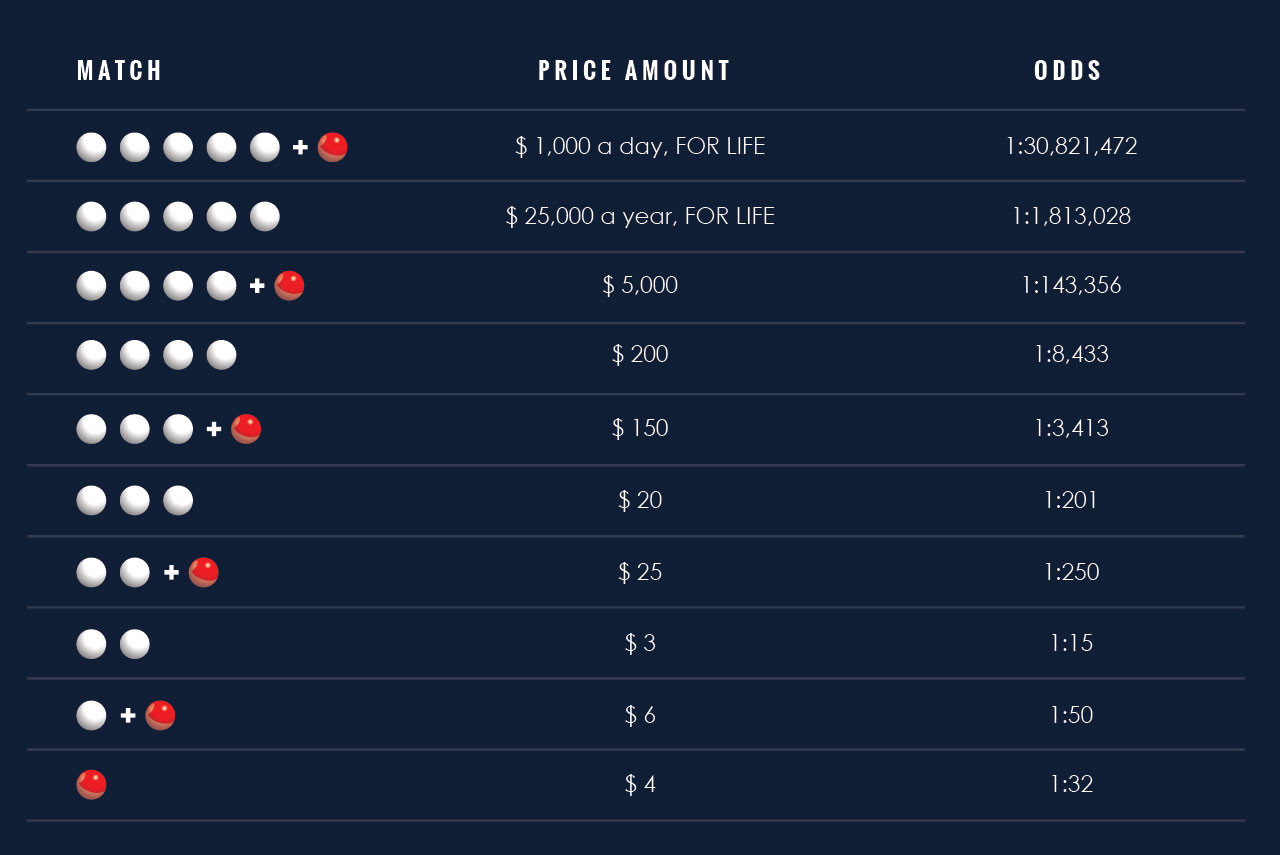The image size is (1280, 855).
Task: Click the 1:143,356 odds value
Action: 1071,285
